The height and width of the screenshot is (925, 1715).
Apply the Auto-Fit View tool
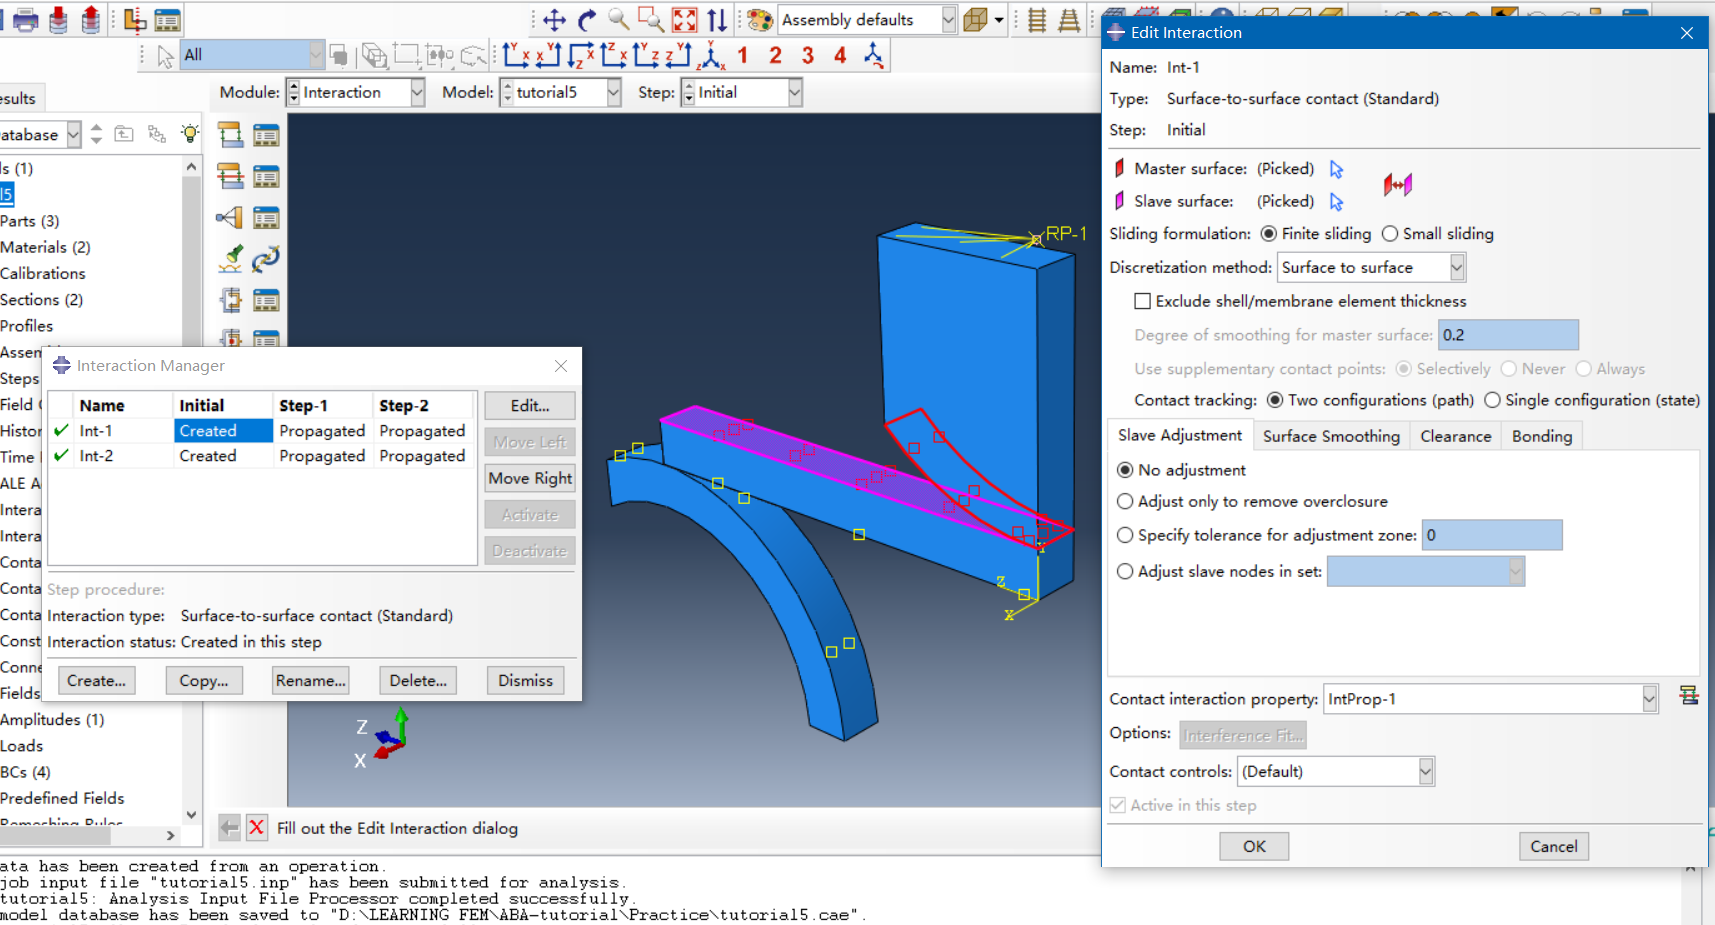(x=684, y=19)
